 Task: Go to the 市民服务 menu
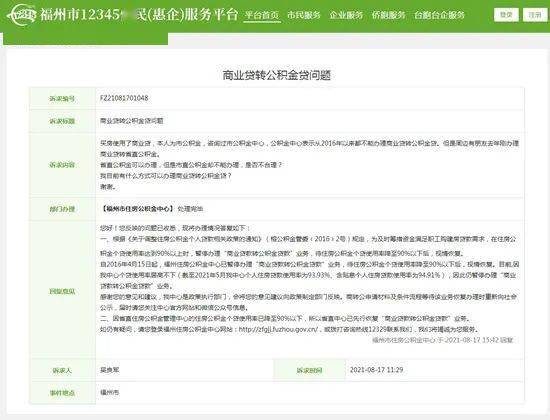coord(304,15)
